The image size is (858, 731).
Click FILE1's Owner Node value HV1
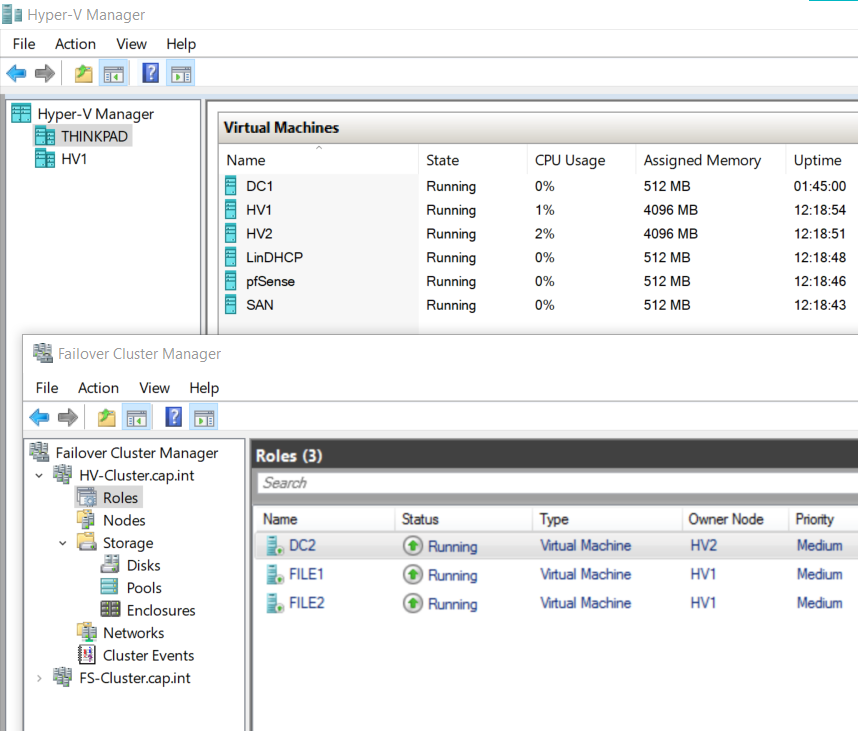(x=703, y=574)
